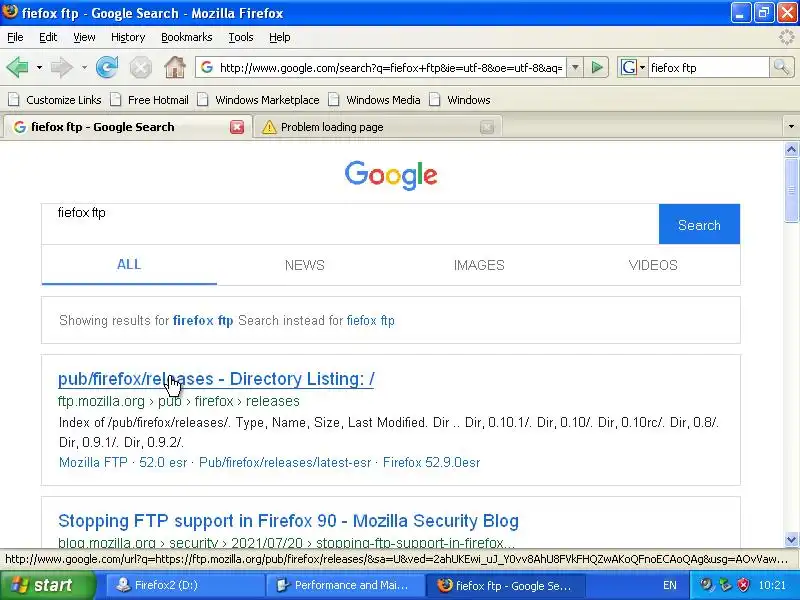Select the NEWS results tab

pyautogui.click(x=305, y=265)
